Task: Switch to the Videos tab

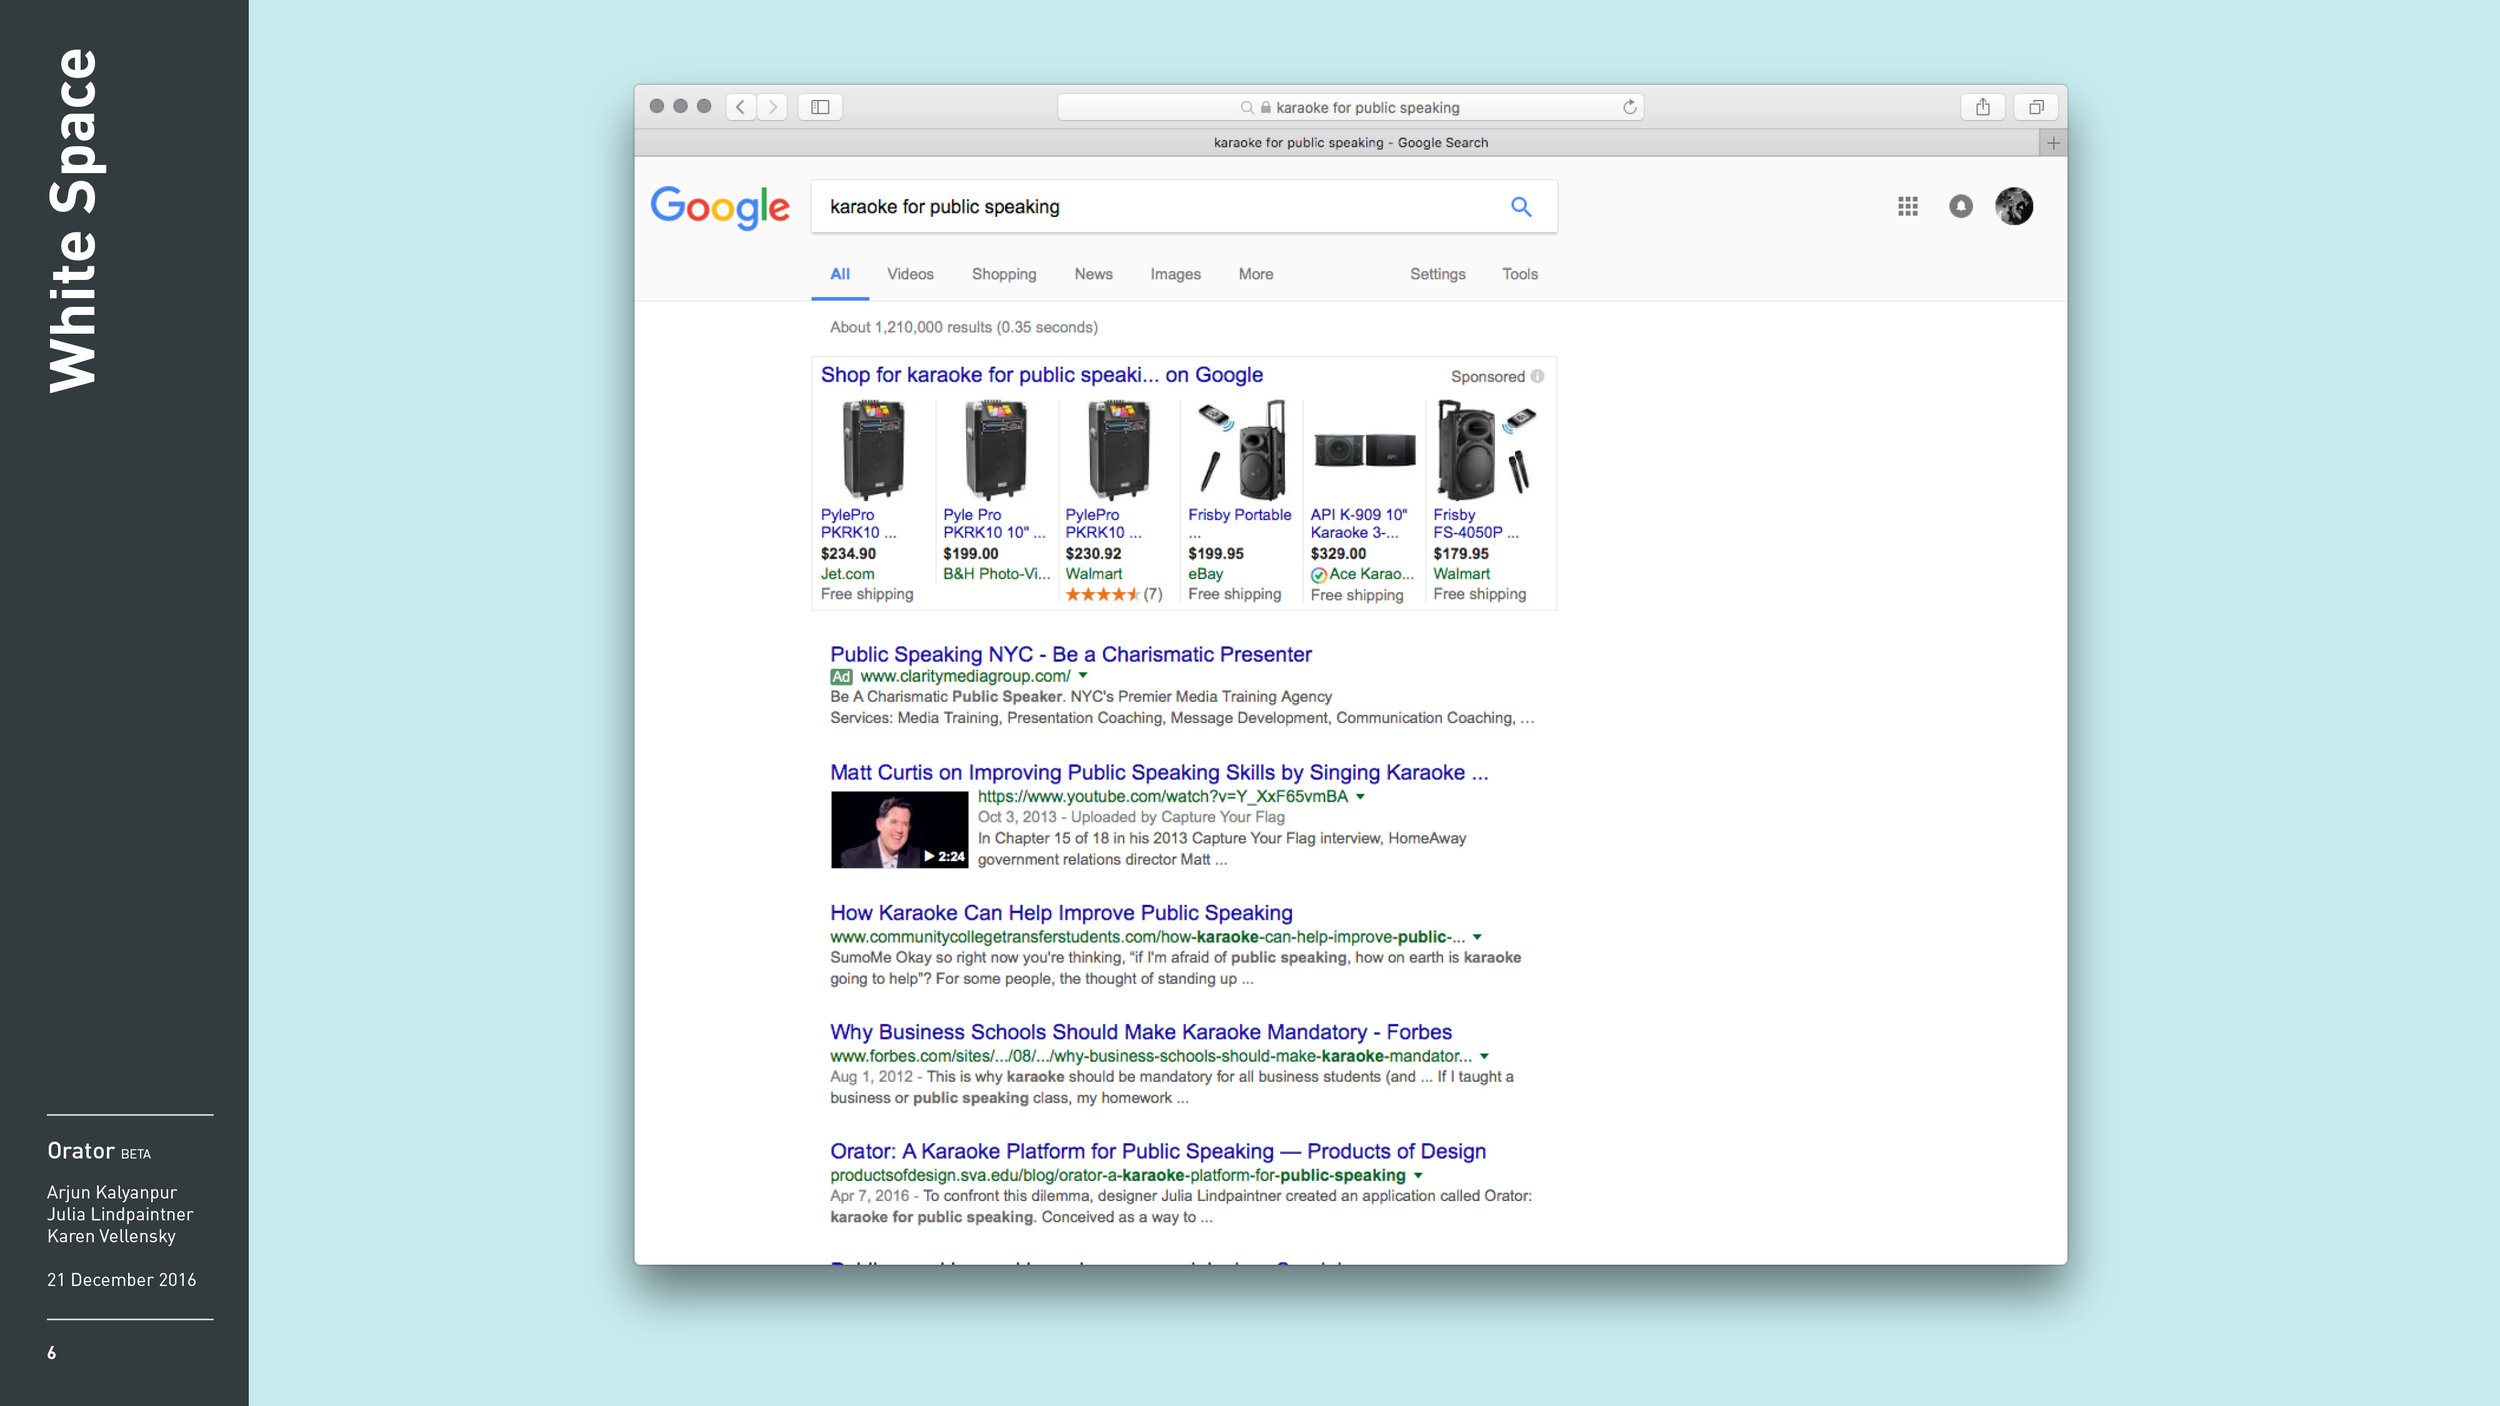Action: [910, 274]
